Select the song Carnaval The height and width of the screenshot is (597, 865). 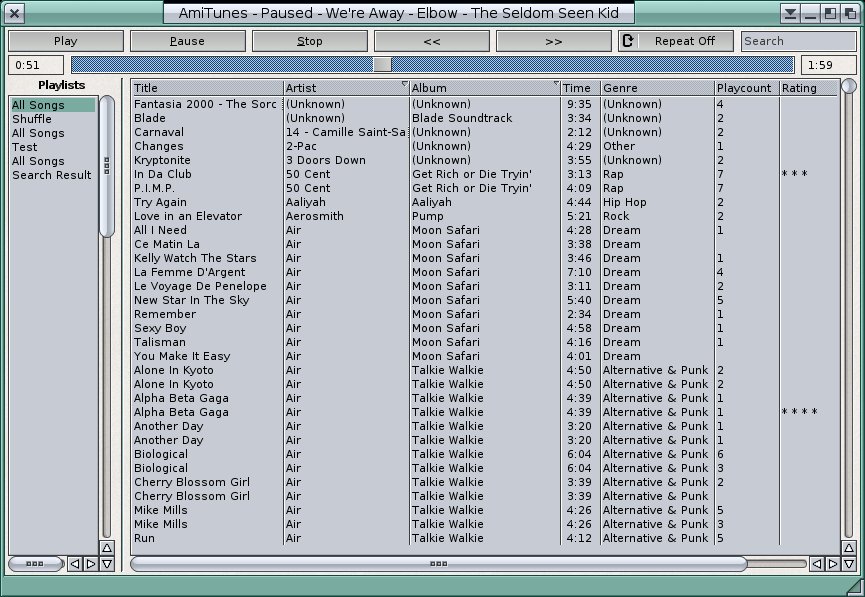click(485, 132)
